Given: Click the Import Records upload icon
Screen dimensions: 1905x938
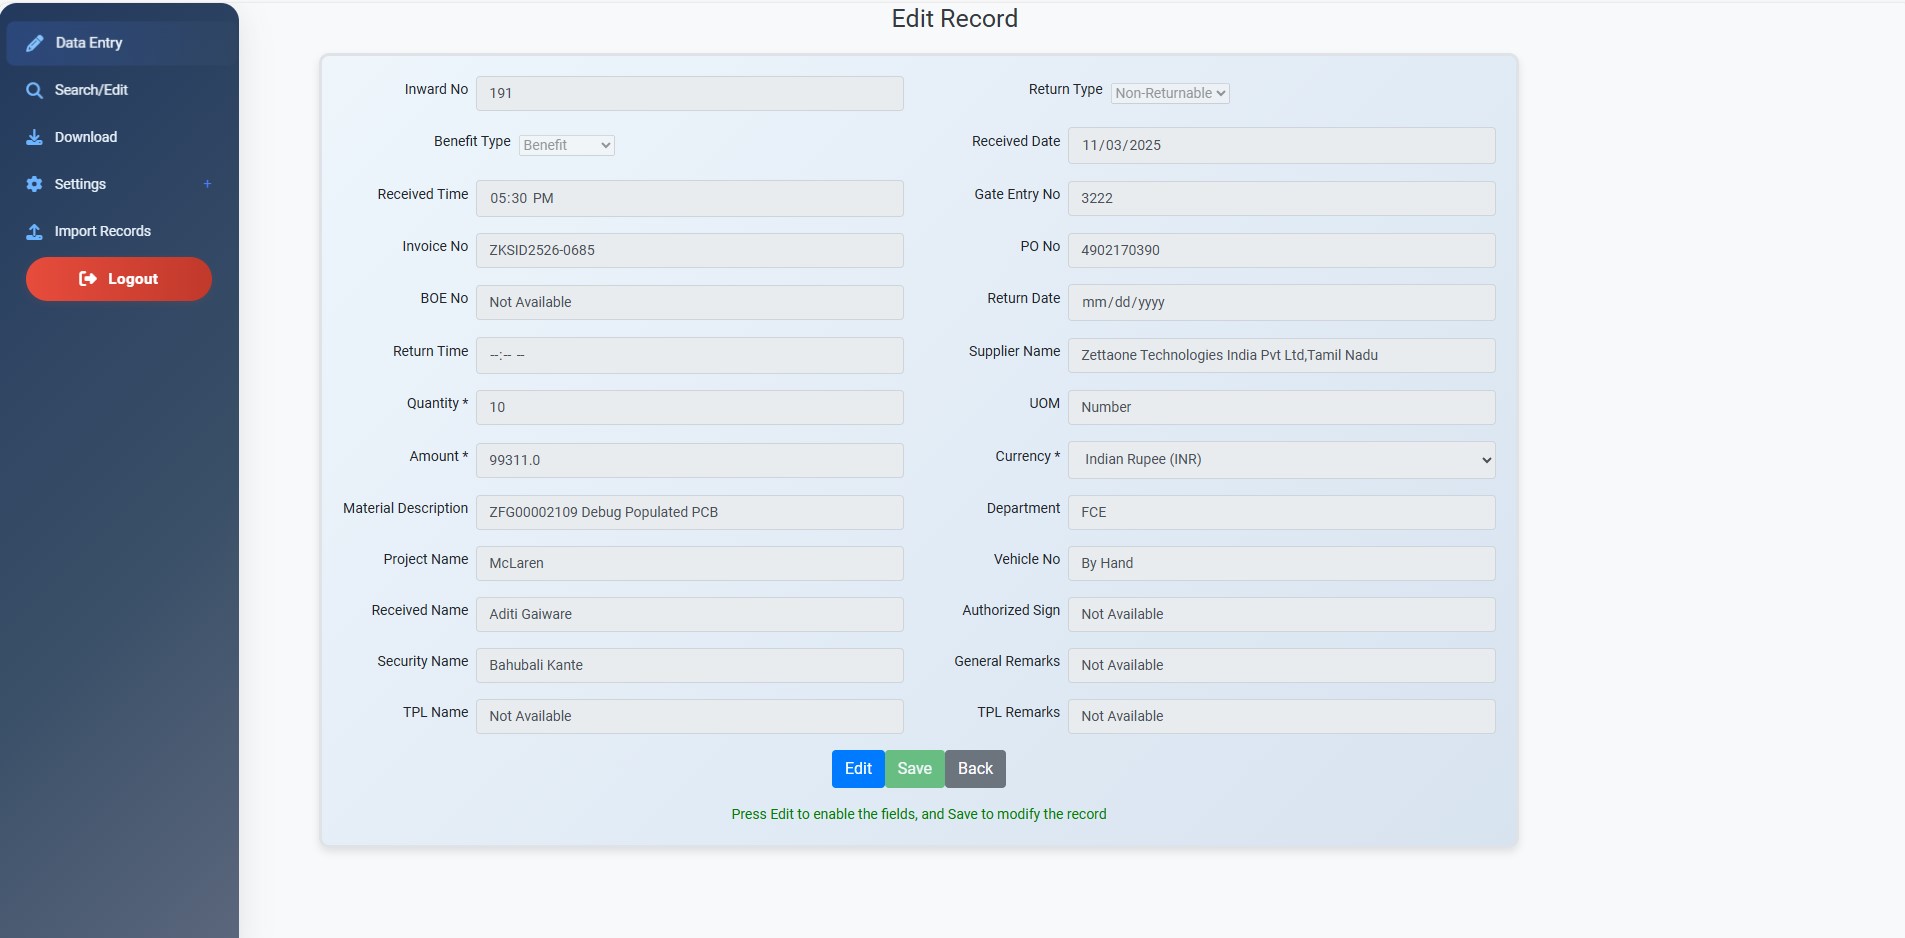Looking at the screenshot, I should tap(35, 231).
